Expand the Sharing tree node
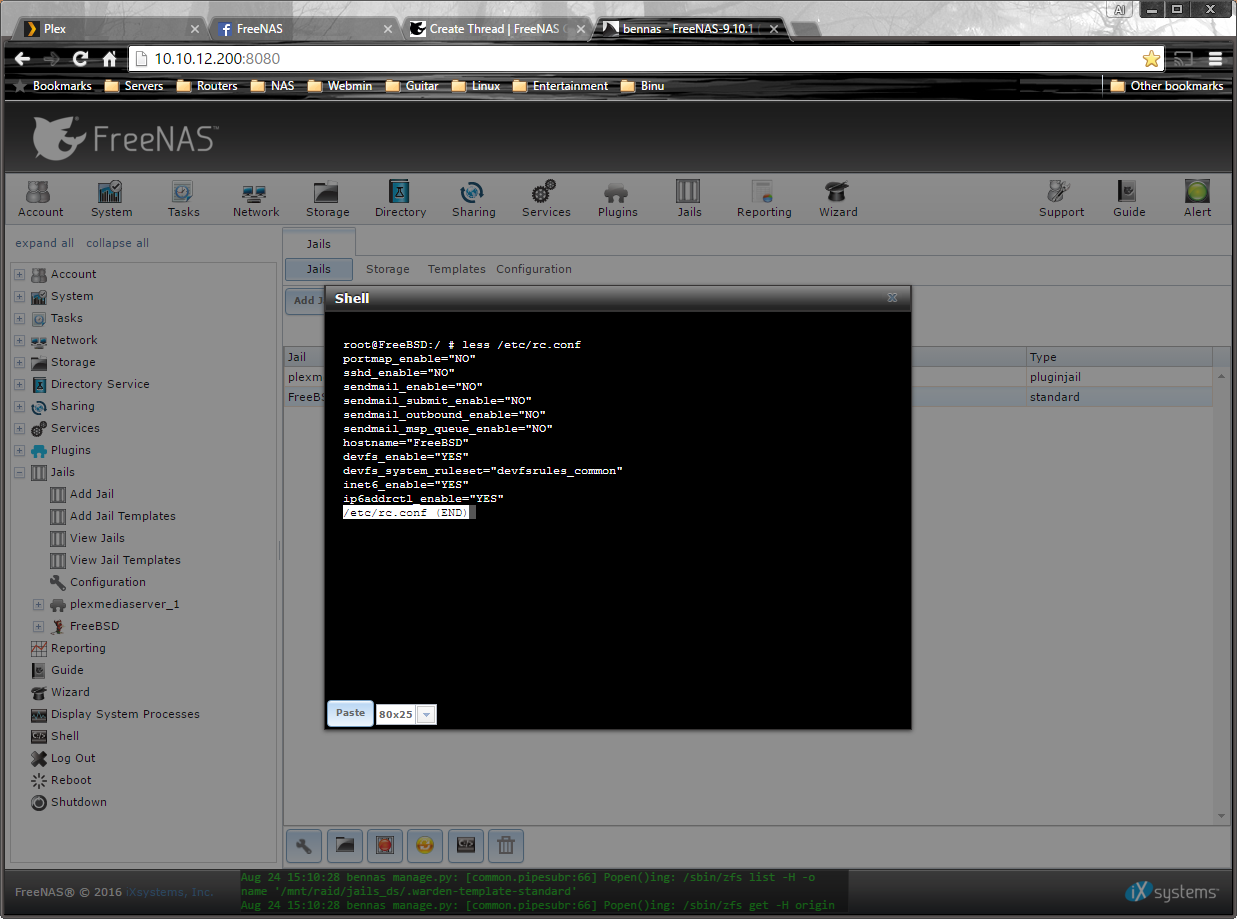Image resolution: width=1237 pixels, height=919 pixels. tap(20, 406)
